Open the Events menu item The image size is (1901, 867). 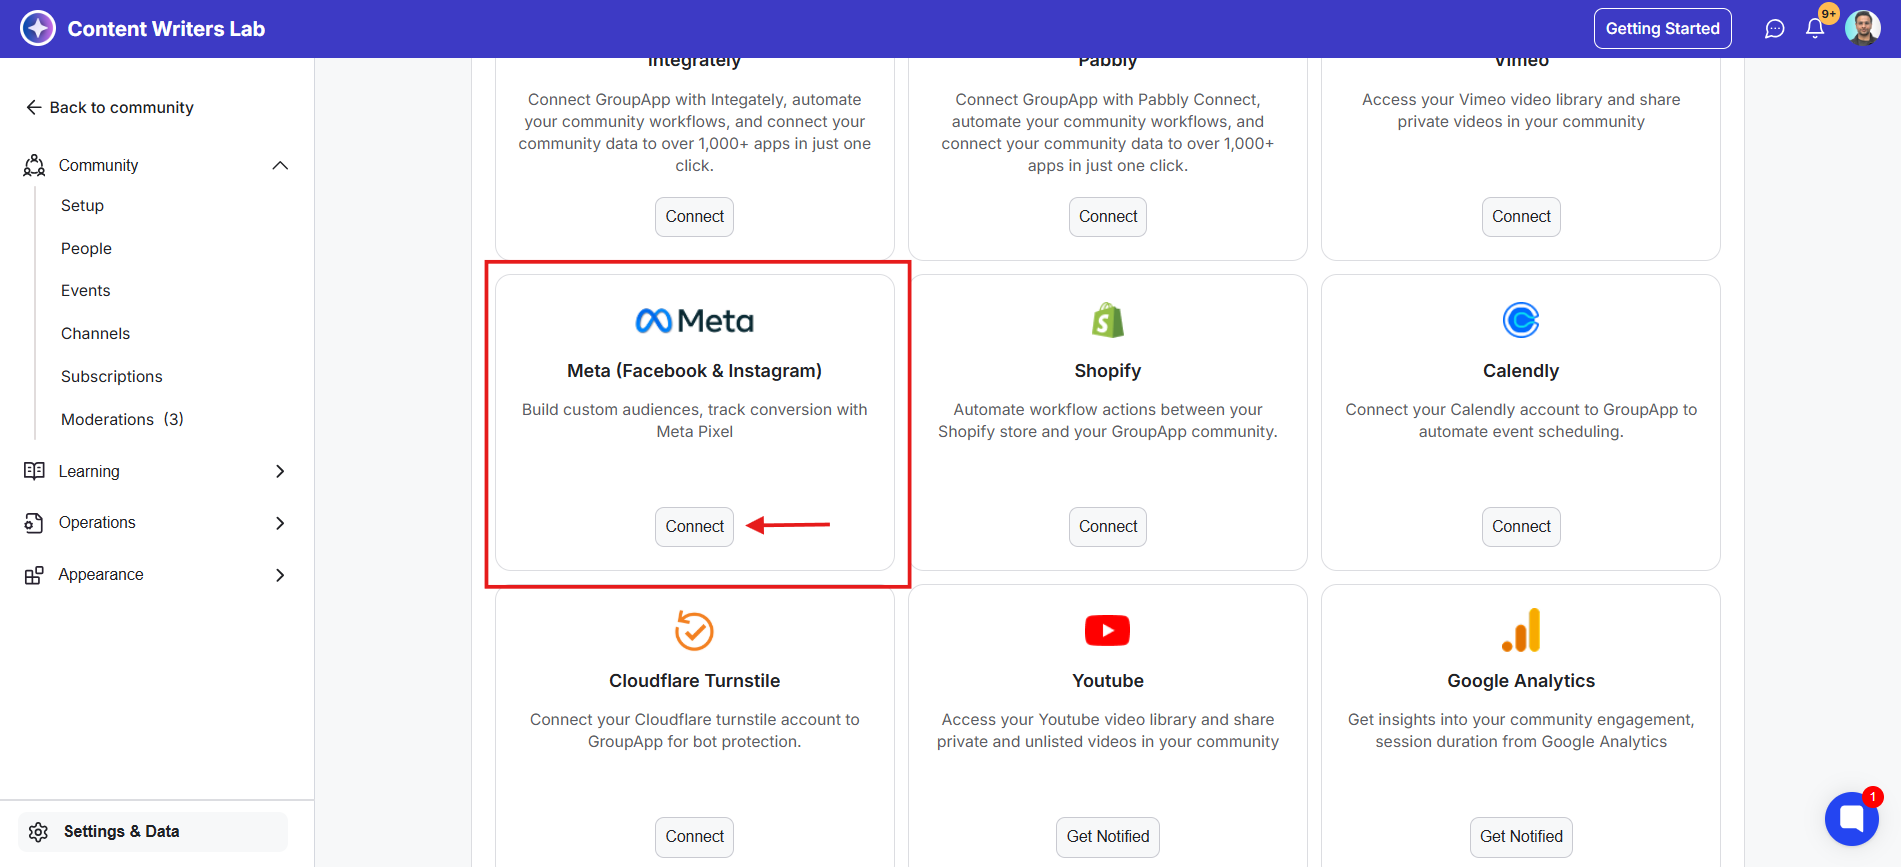pos(86,290)
